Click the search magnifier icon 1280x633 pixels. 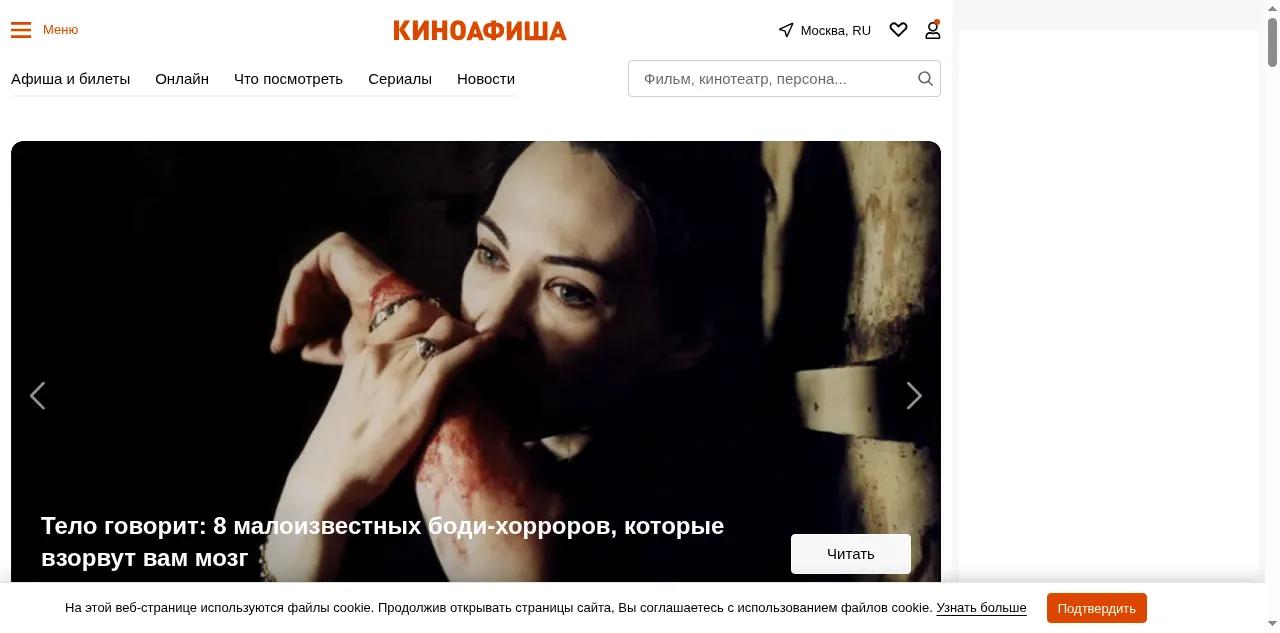[925, 79]
